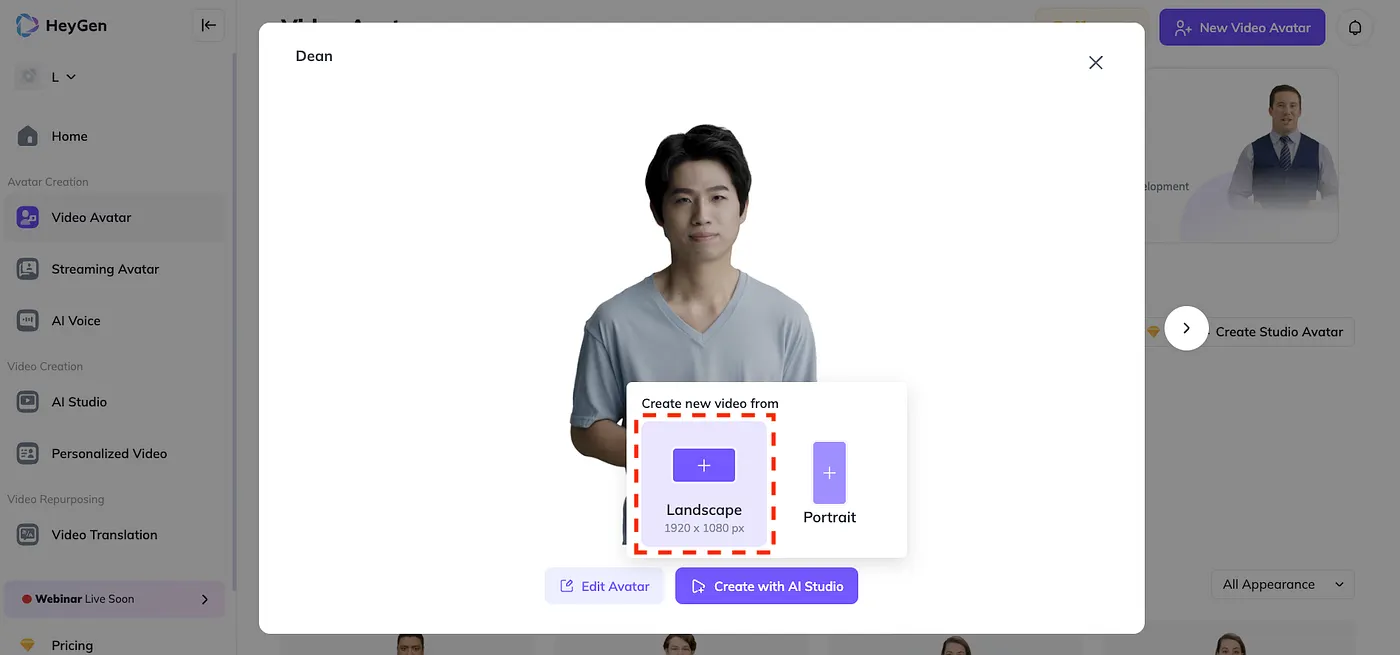Open Video Translation section

[114, 535]
